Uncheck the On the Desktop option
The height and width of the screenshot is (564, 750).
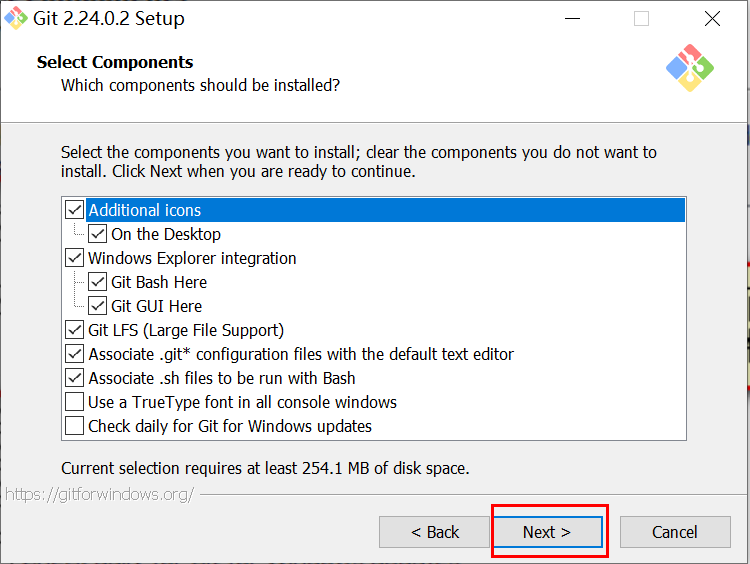point(98,234)
